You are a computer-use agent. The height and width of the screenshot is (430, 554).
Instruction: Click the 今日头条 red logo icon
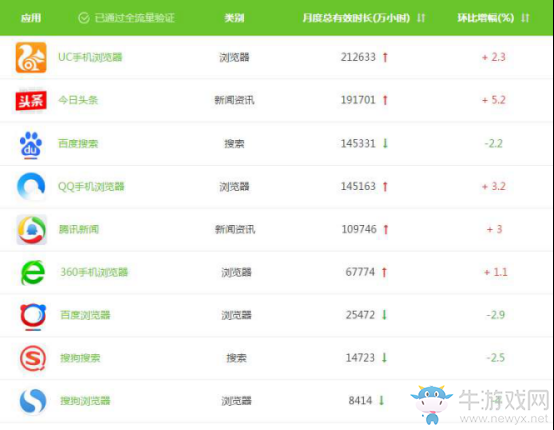pyautogui.click(x=31, y=101)
